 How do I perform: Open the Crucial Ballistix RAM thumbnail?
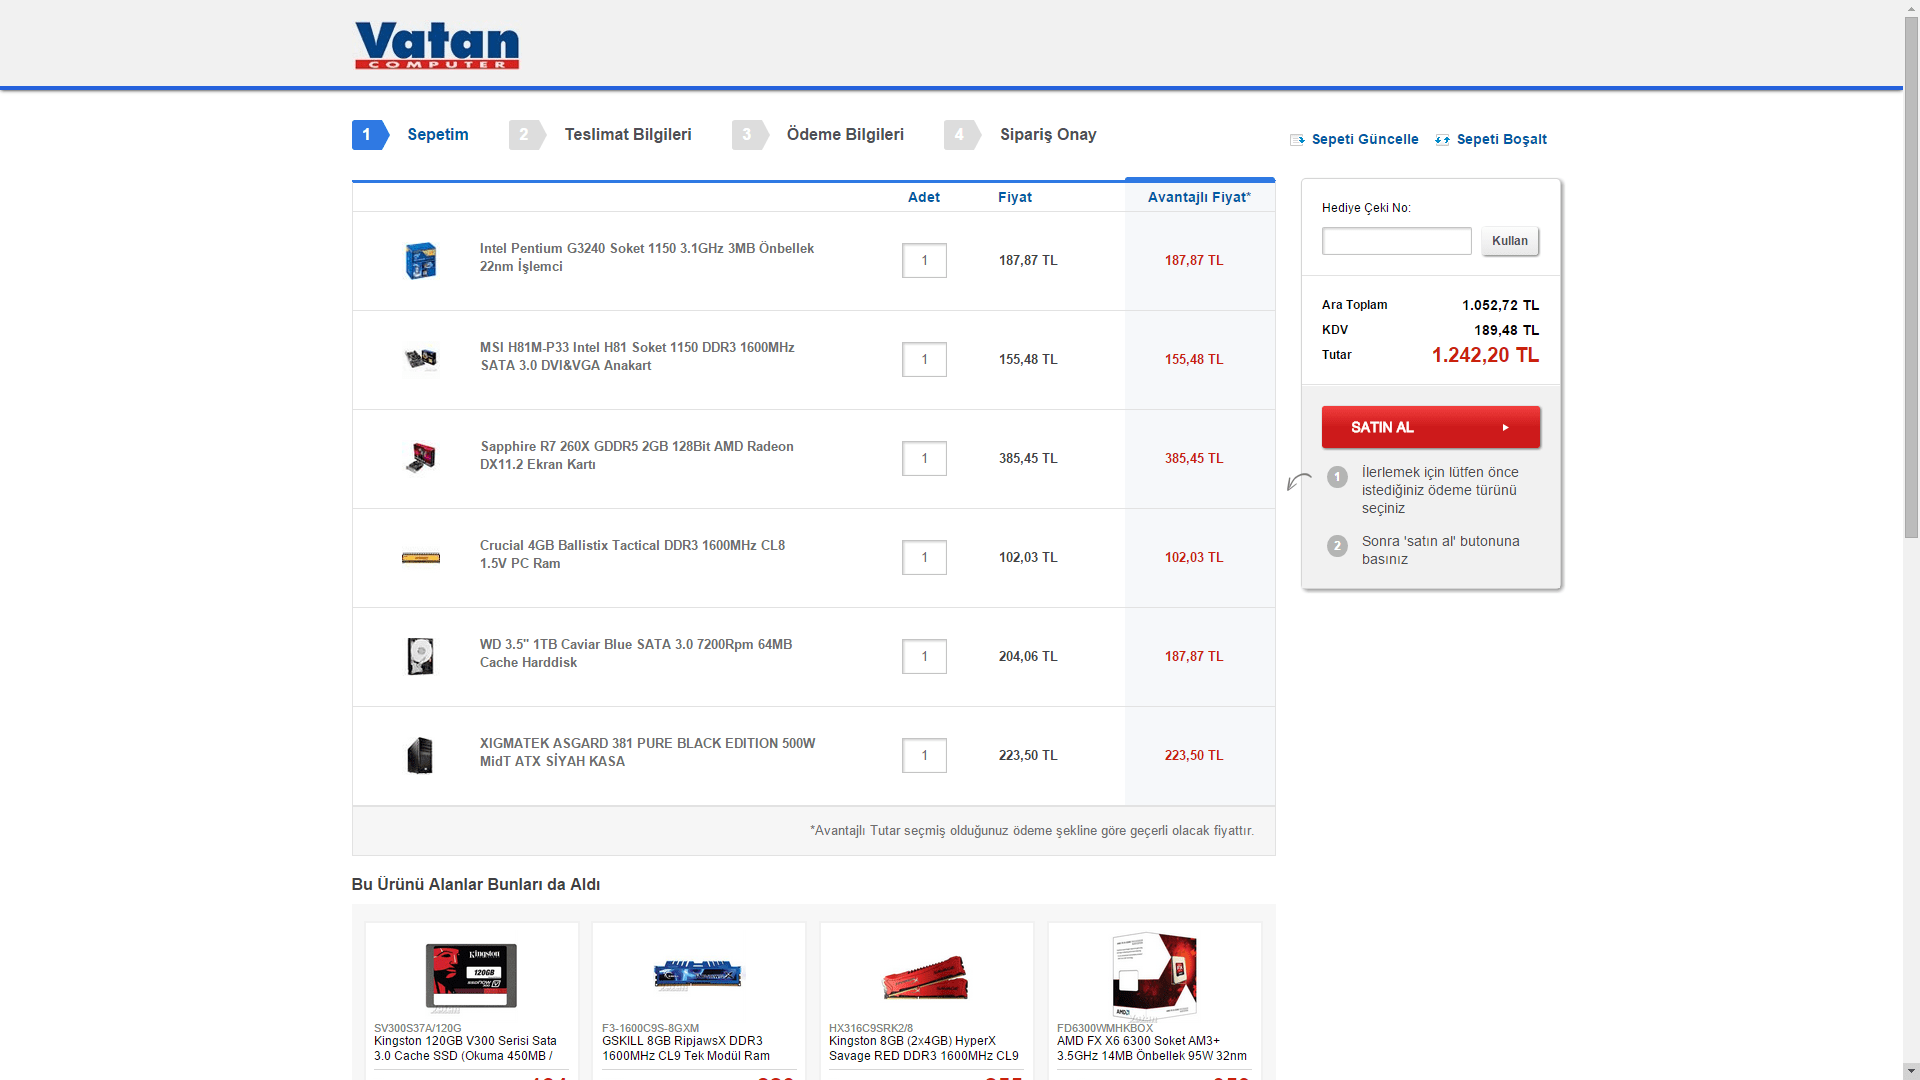(x=421, y=558)
